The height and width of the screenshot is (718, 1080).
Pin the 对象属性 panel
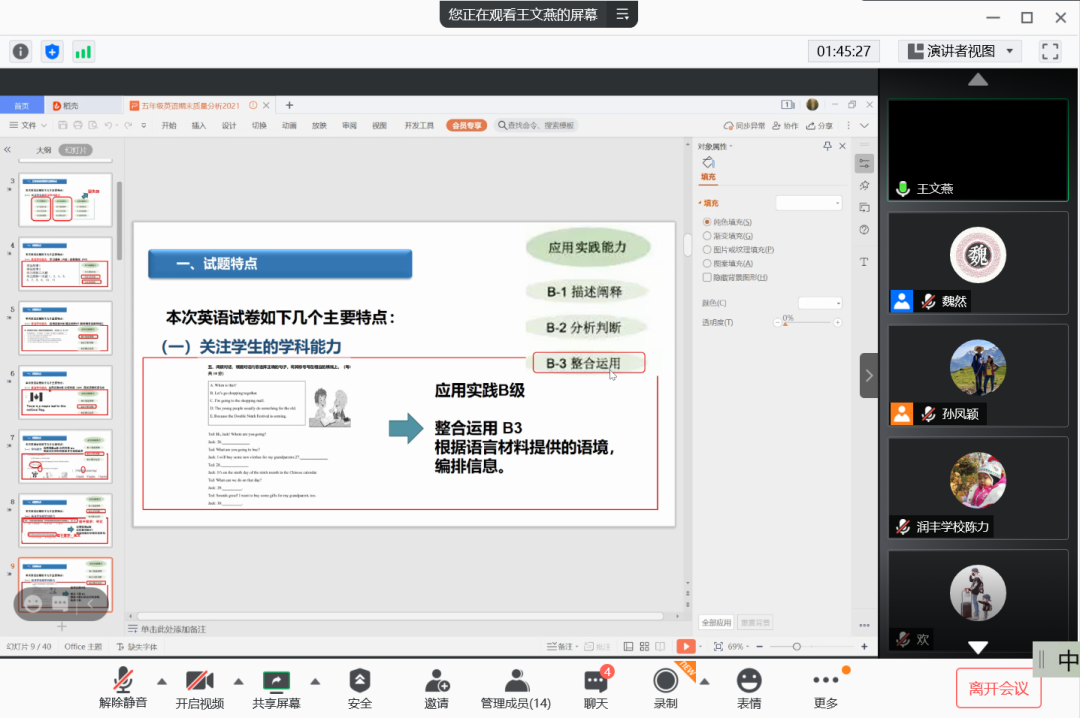[x=827, y=146]
